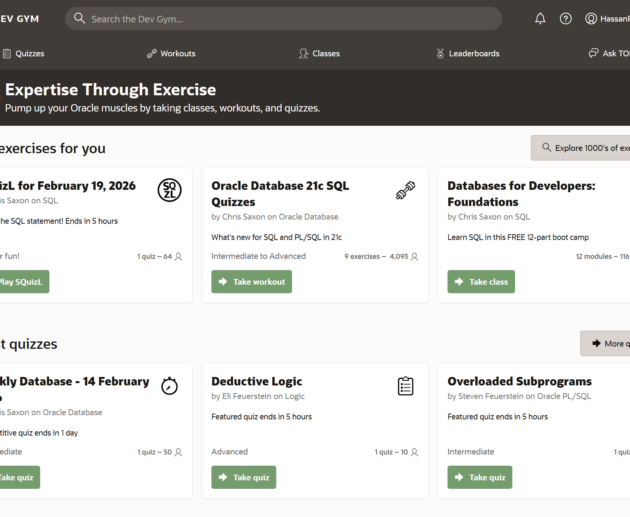
Task: Click the search magnifier icon
Action: (79, 18)
